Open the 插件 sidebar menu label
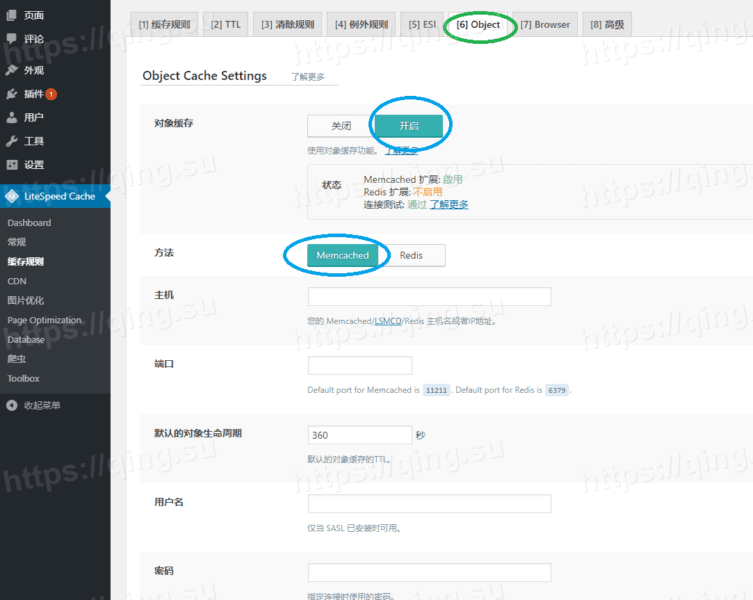 pyautogui.click(x=34, y=94)
